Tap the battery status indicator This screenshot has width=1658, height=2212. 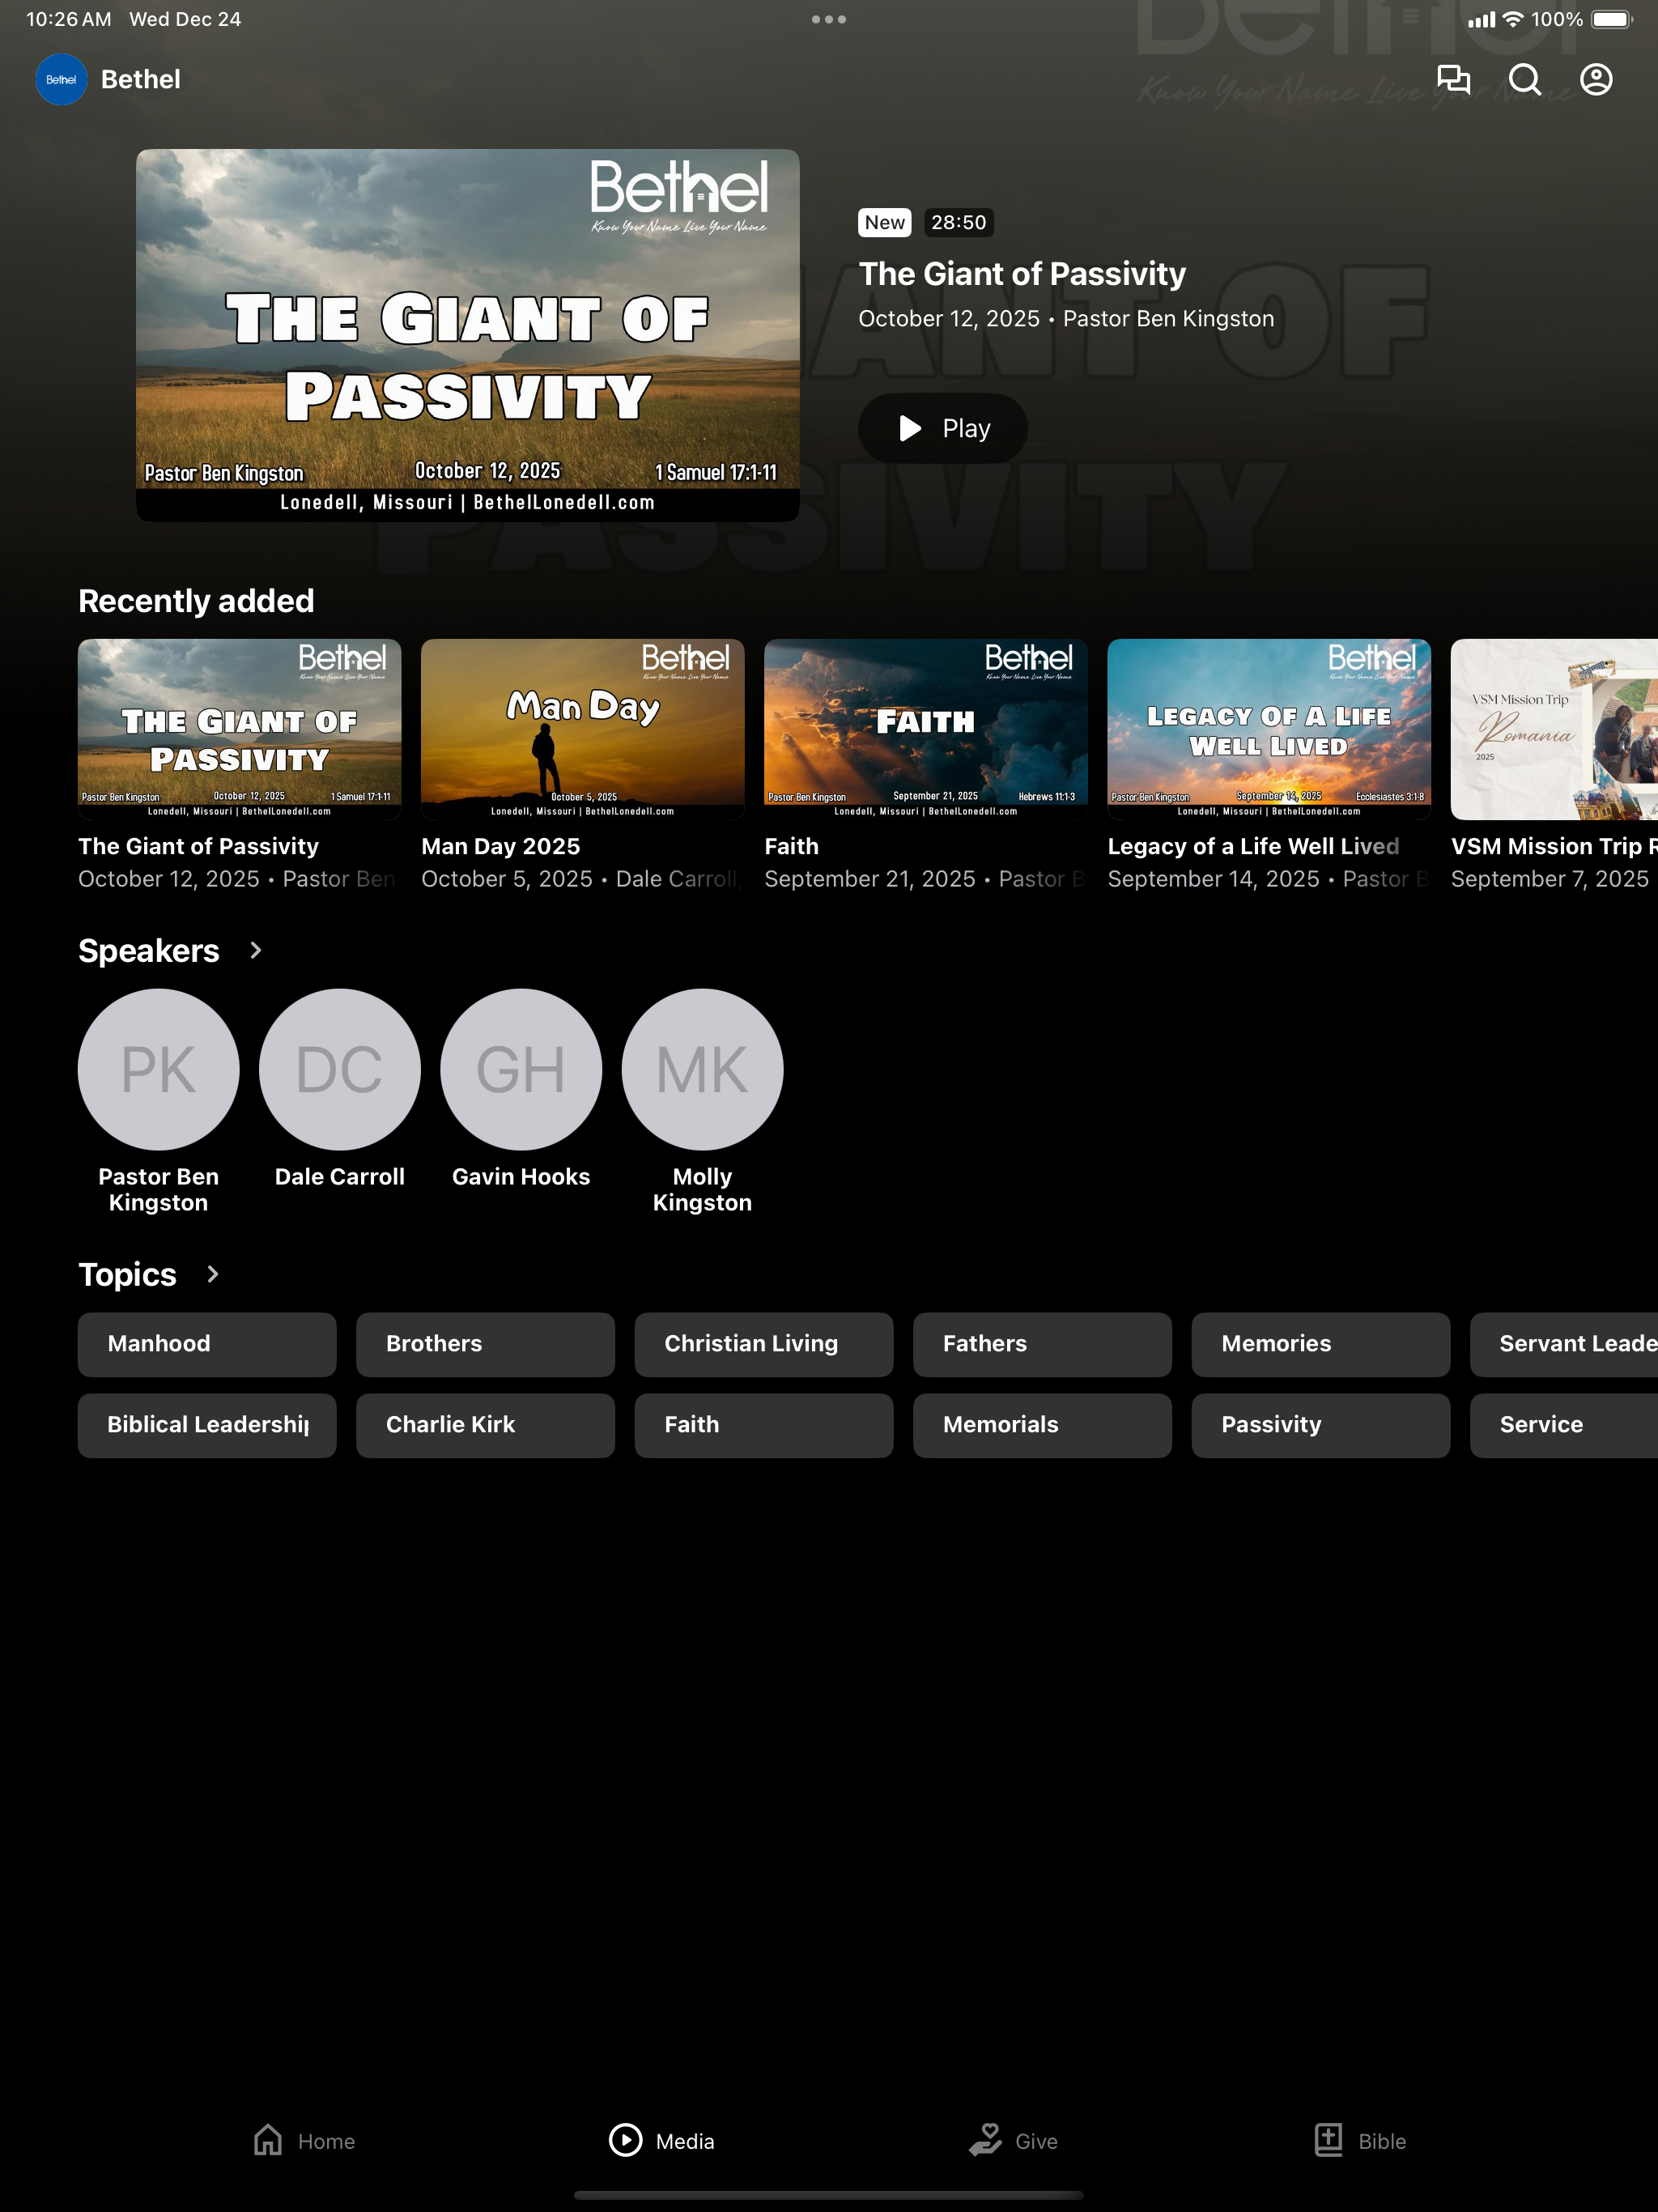tap(1612, 19)
